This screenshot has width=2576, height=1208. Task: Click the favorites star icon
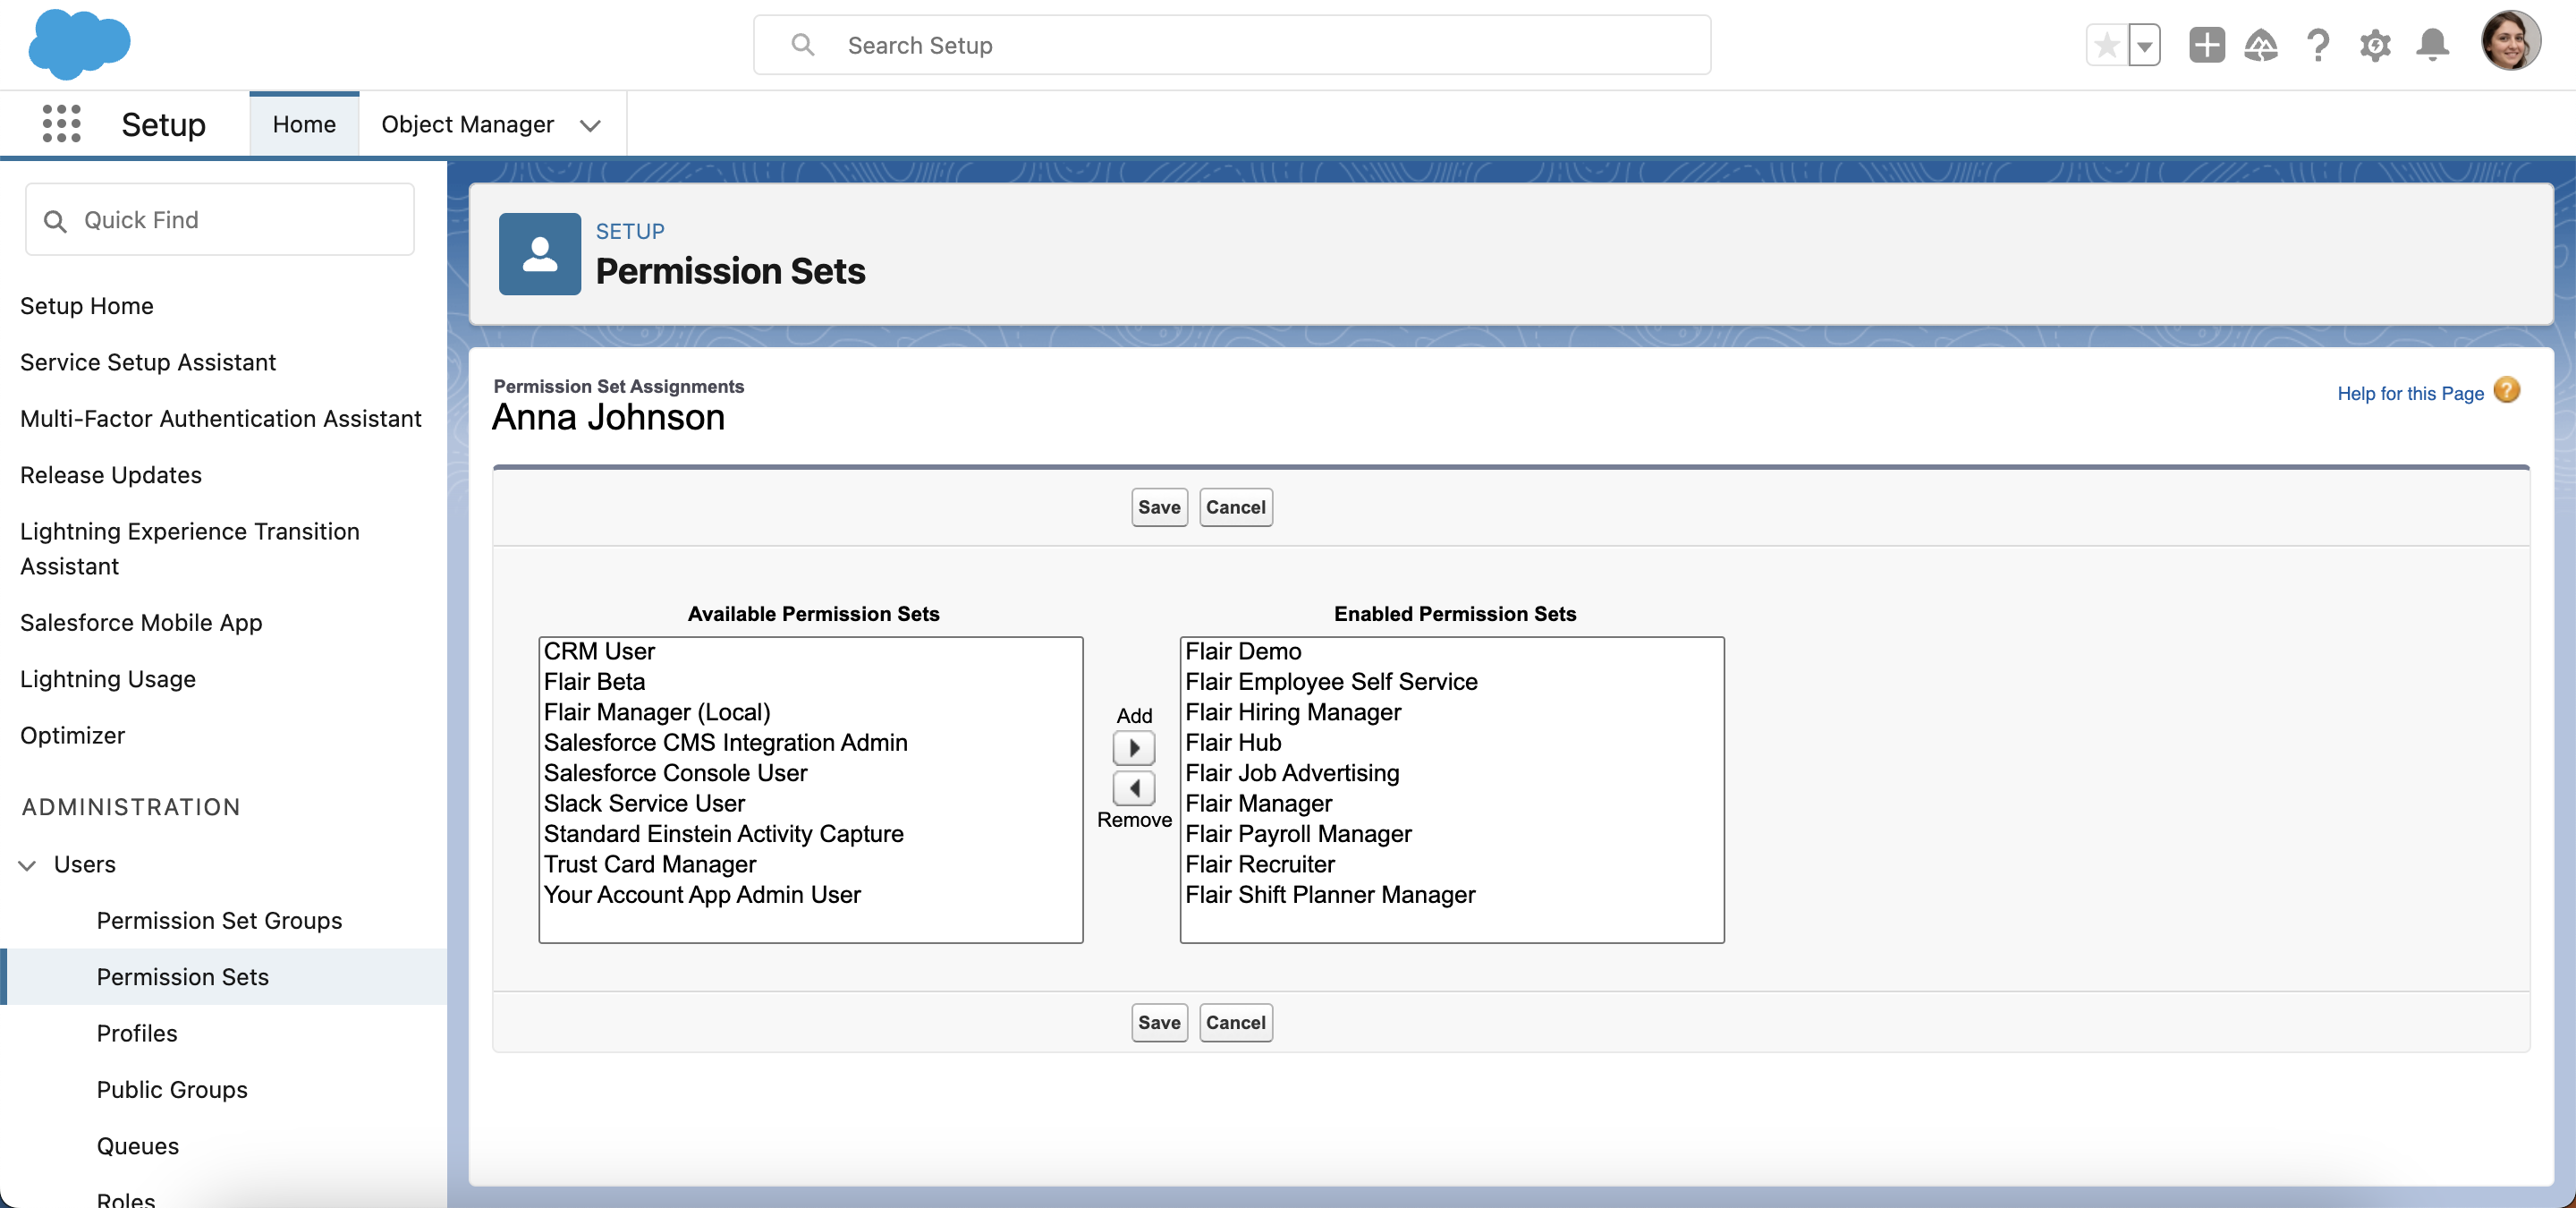pyautogui.click(x=2106, y=45)
